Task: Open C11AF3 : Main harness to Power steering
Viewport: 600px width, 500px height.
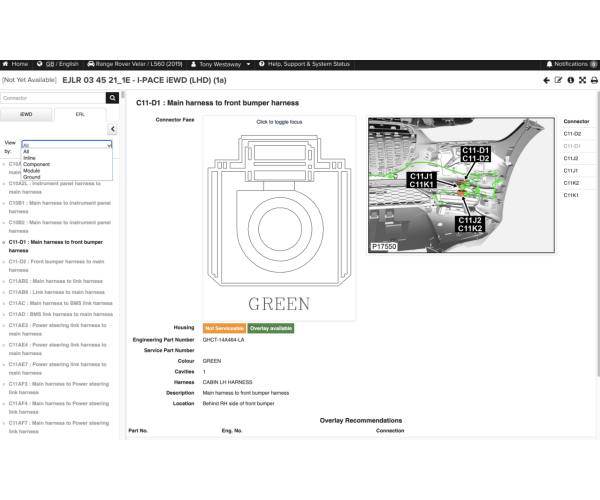Action: [59, 388]
